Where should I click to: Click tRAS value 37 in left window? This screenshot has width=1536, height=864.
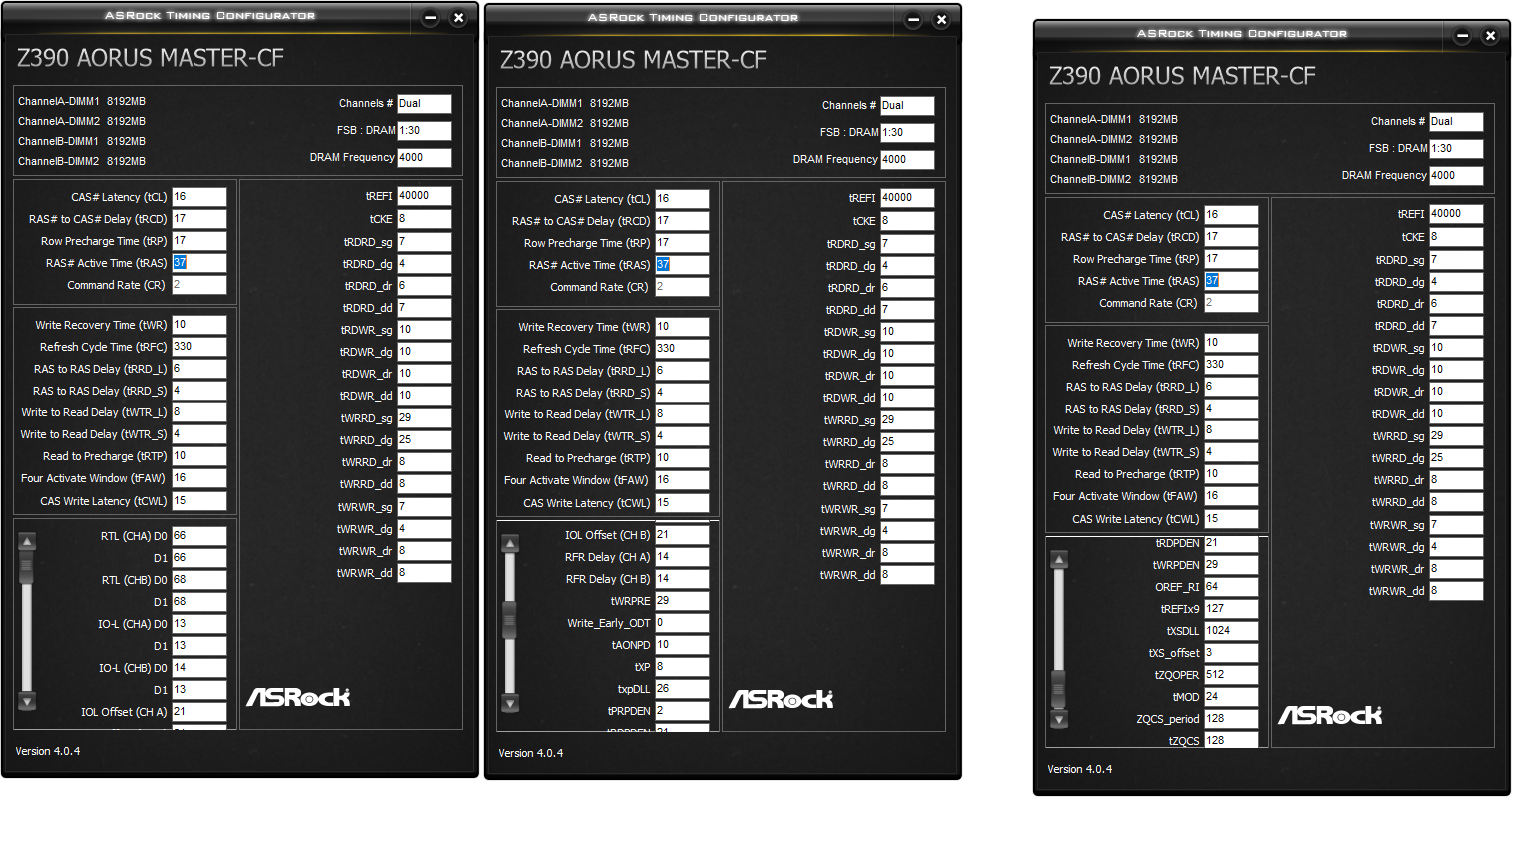pyautogui.click(x=199, y=263)
